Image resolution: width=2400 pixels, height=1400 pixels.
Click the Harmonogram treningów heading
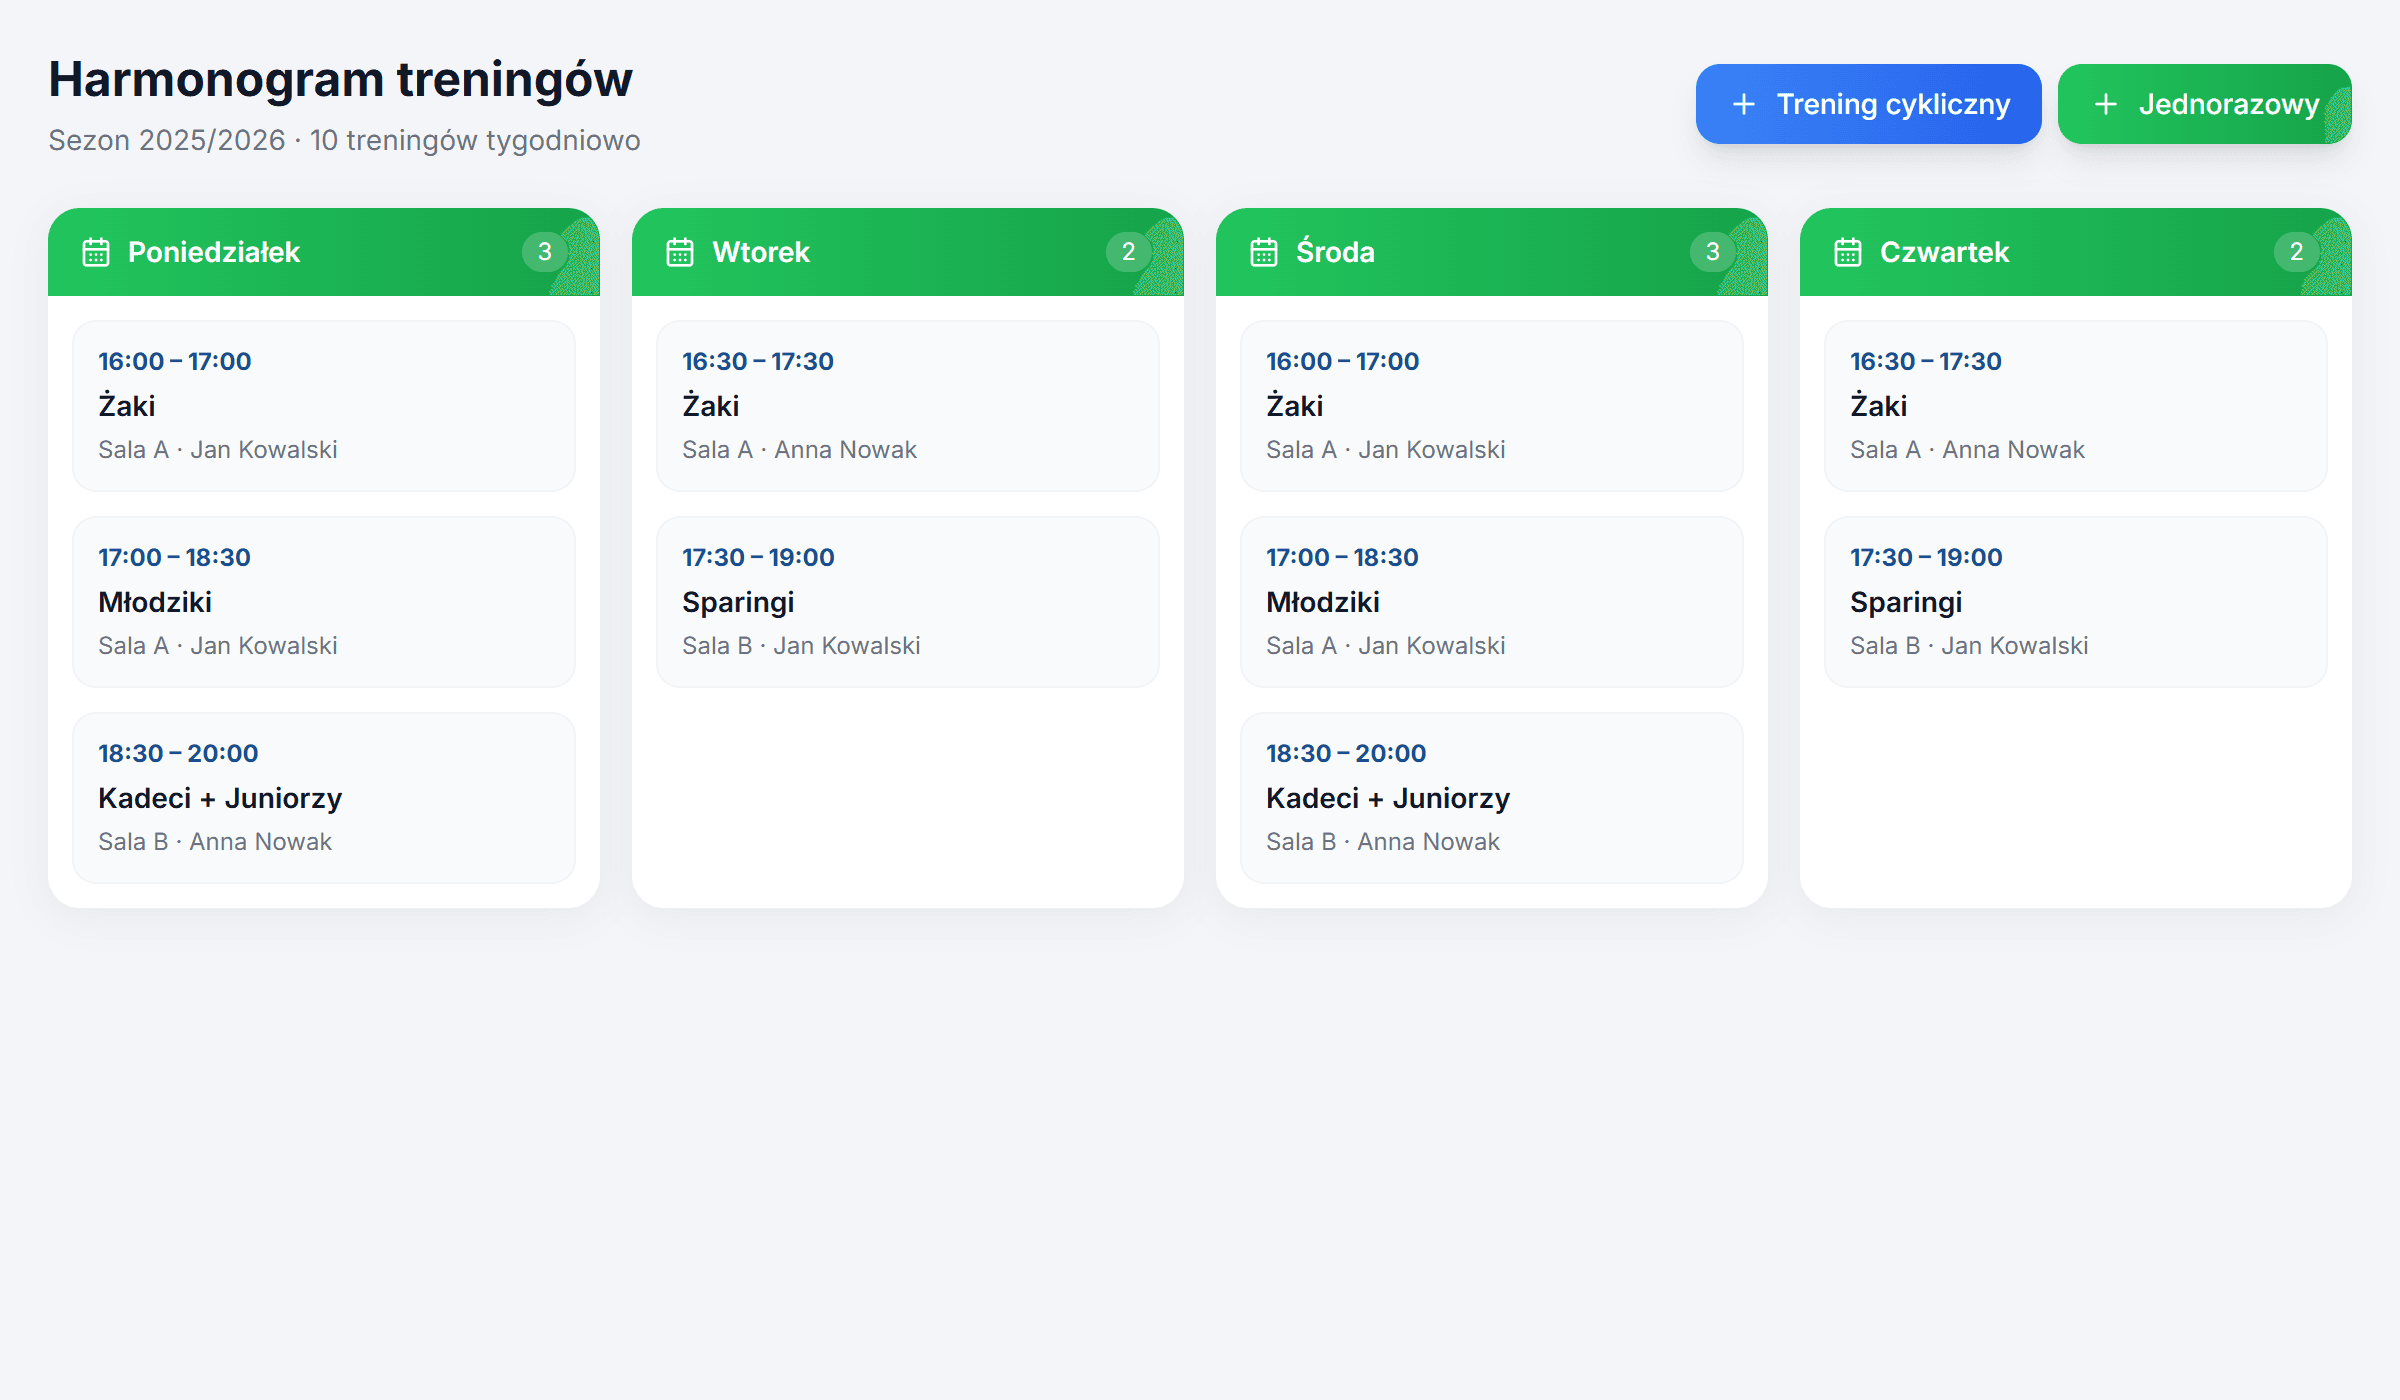click(340, 80)
